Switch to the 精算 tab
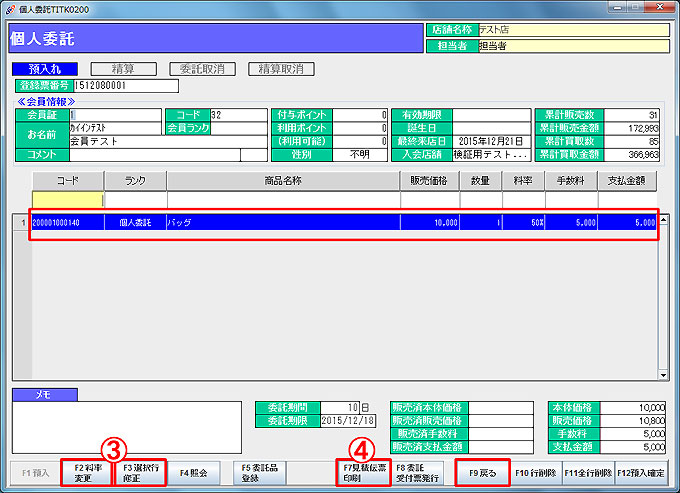The image size is (680, 493). pyautogui.click(x=124, y=69)
